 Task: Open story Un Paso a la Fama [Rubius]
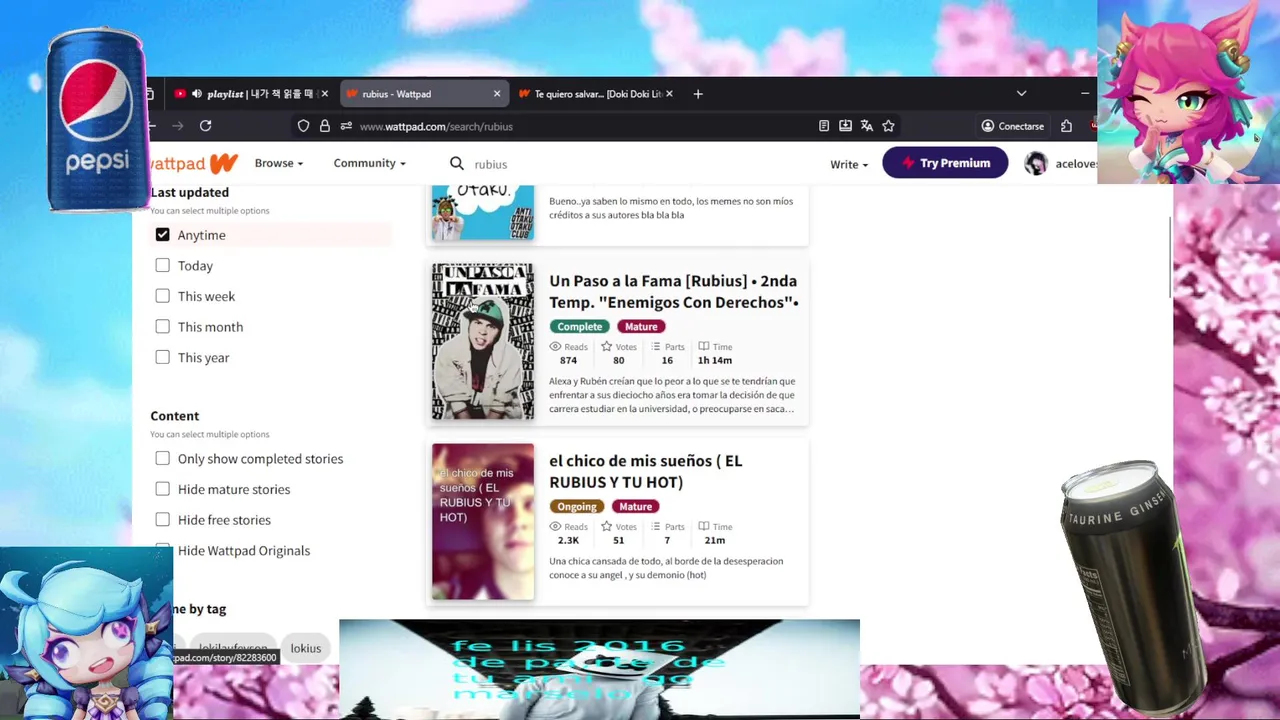pyautogui.click(x=673, y=292)
